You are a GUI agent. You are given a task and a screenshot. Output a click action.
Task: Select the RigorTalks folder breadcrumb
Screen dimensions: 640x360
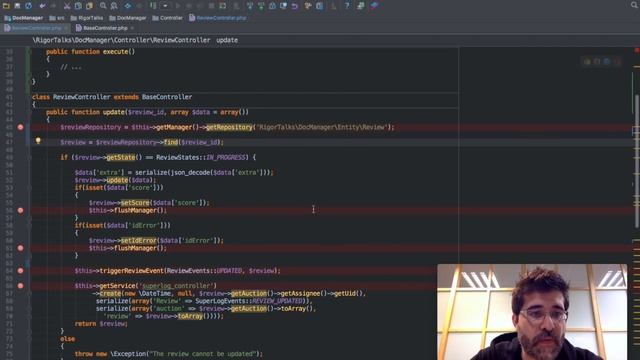pyautogui.click(x=87, y=18)
